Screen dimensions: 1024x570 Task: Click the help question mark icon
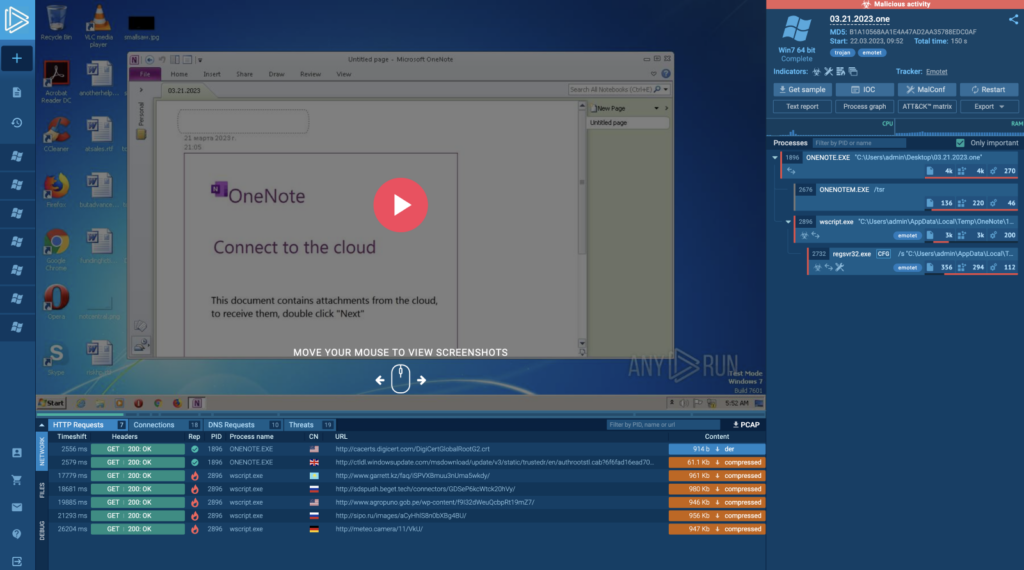point(17,534)
